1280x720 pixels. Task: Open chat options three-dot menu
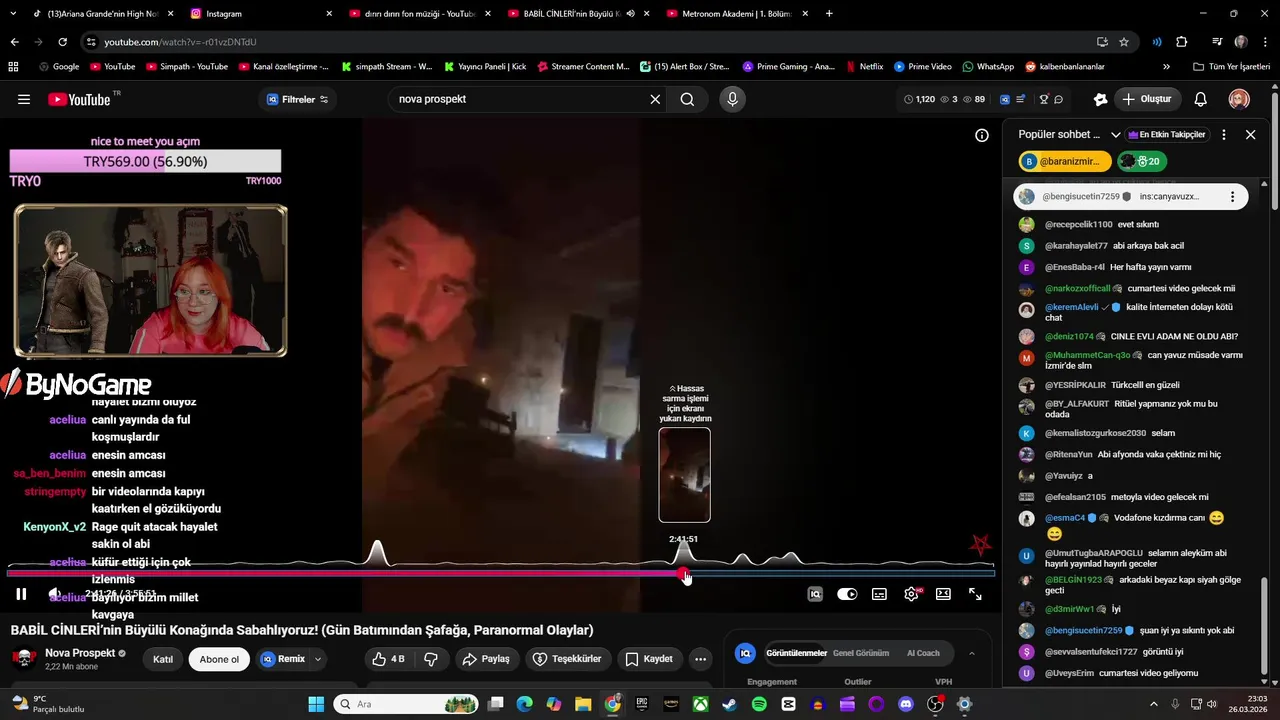[x=1223, y=134]
